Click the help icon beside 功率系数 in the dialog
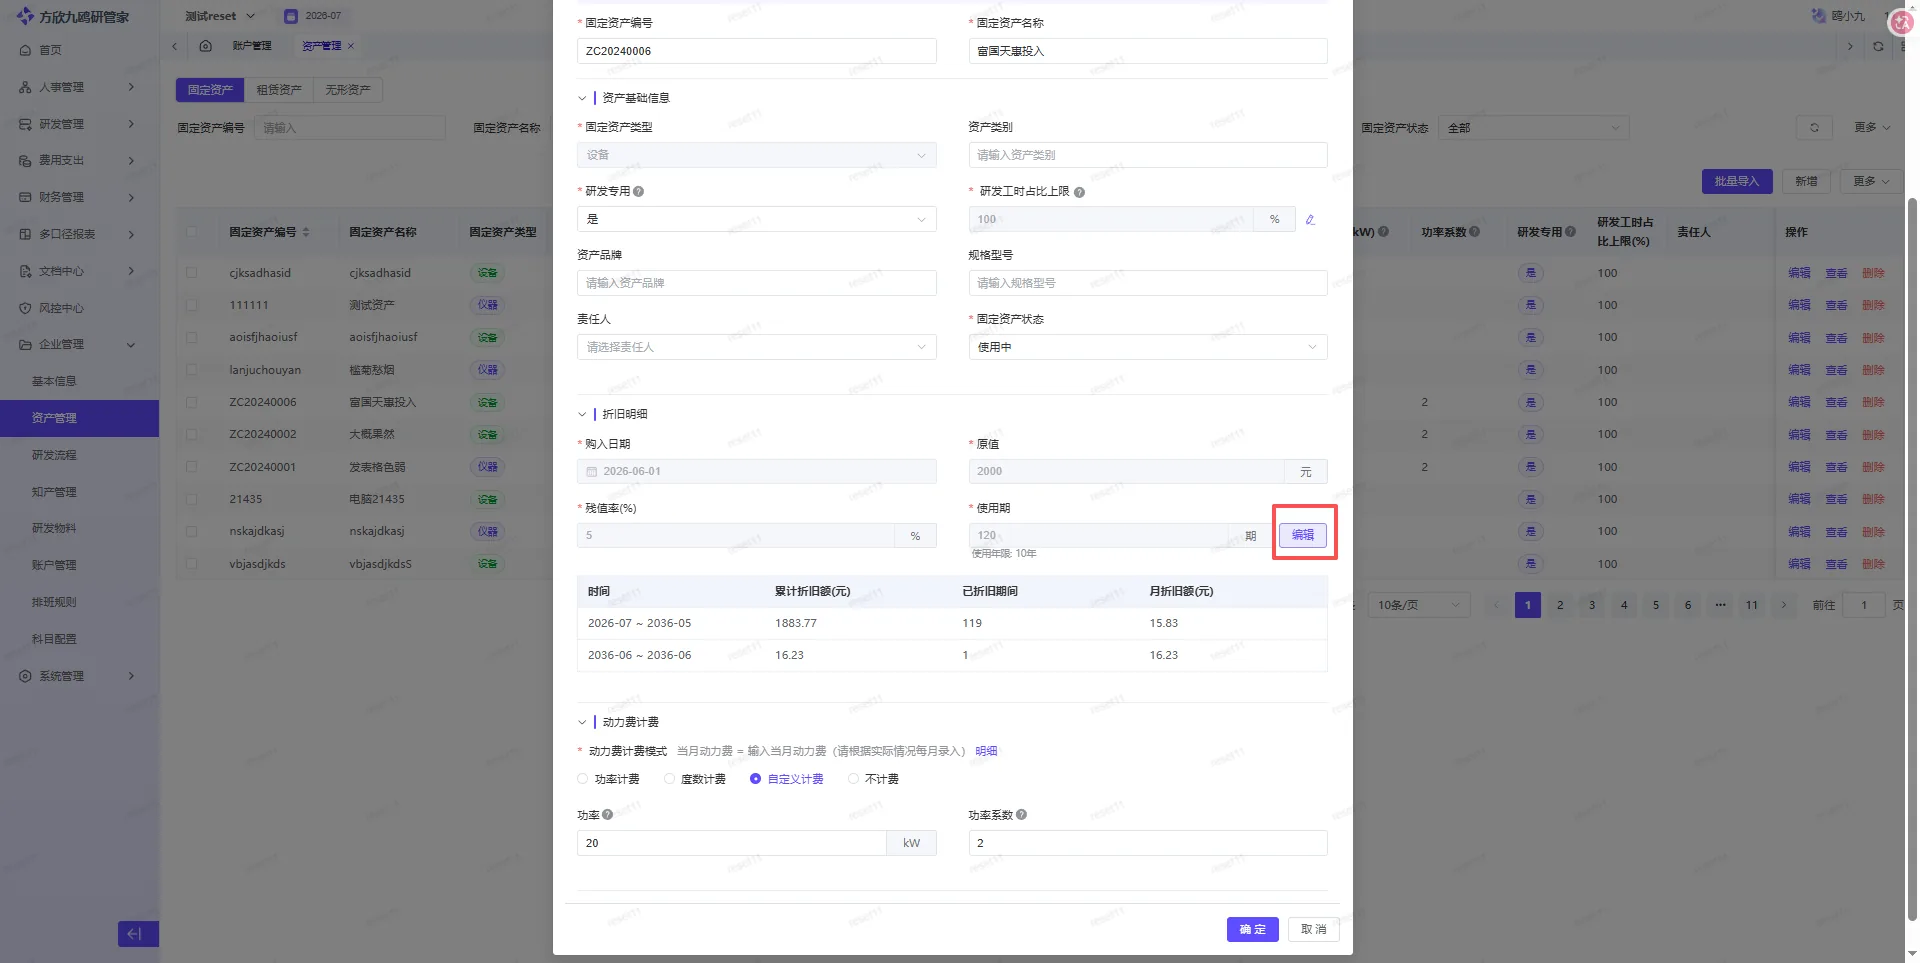 coord(1021,815)
